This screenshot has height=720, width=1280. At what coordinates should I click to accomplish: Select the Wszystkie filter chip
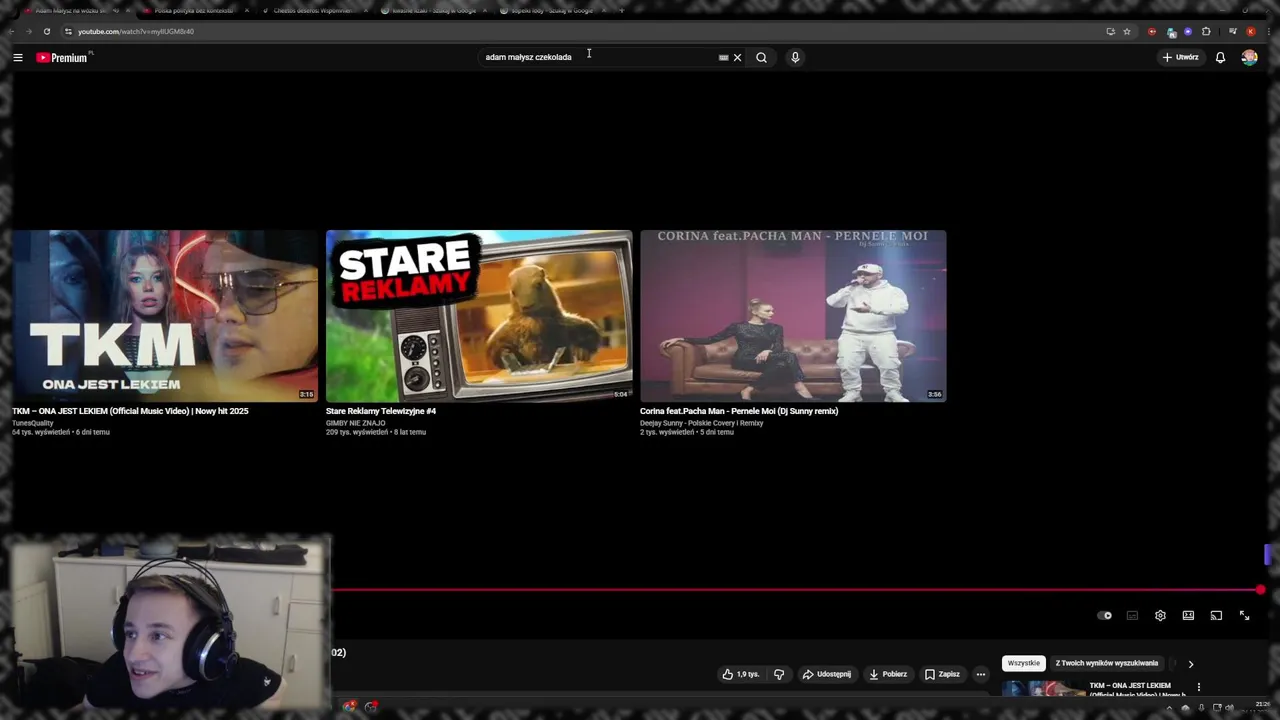(1023, 663)
